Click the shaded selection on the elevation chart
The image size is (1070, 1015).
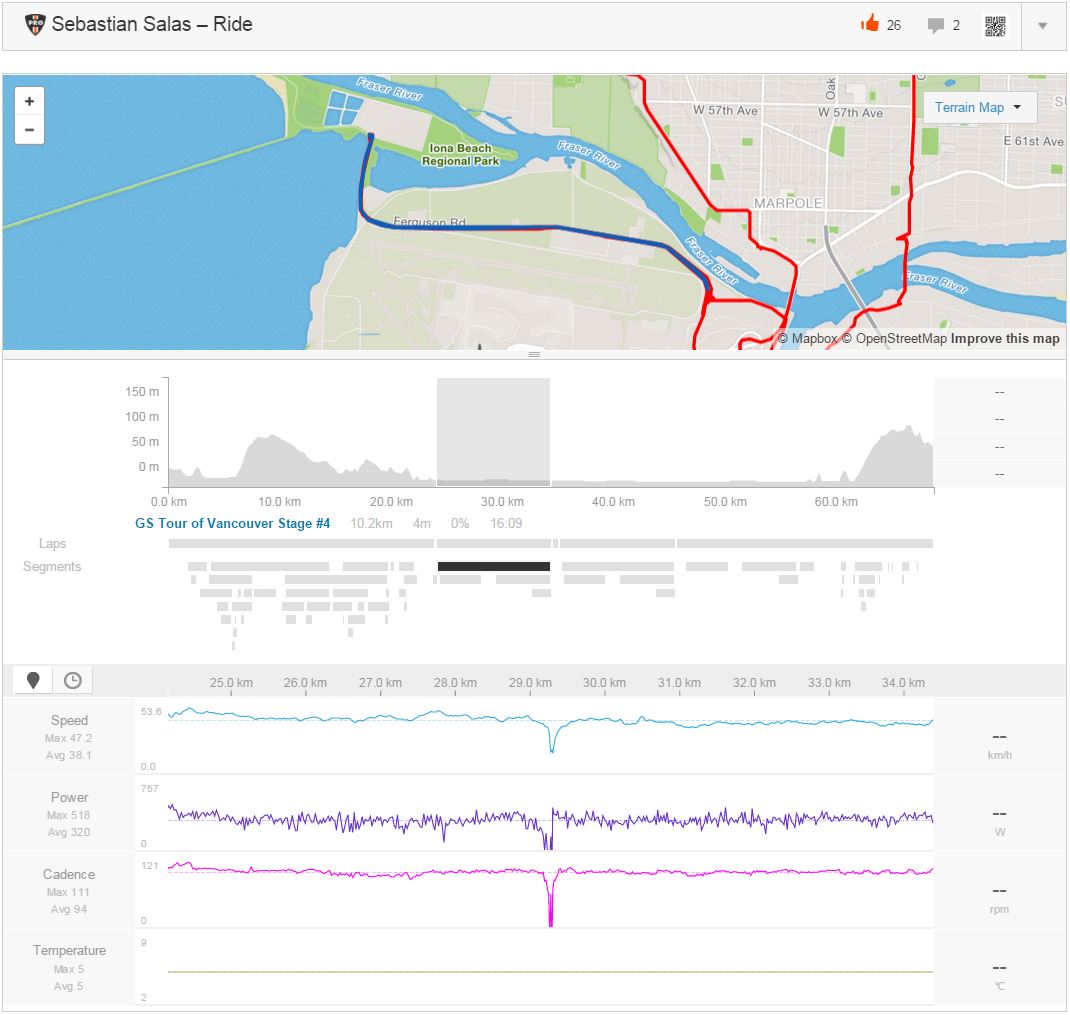coord(493,430)
